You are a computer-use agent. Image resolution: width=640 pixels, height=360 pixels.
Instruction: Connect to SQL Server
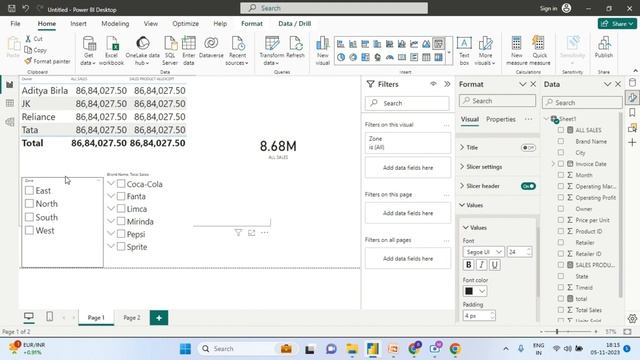coord(170,51)
